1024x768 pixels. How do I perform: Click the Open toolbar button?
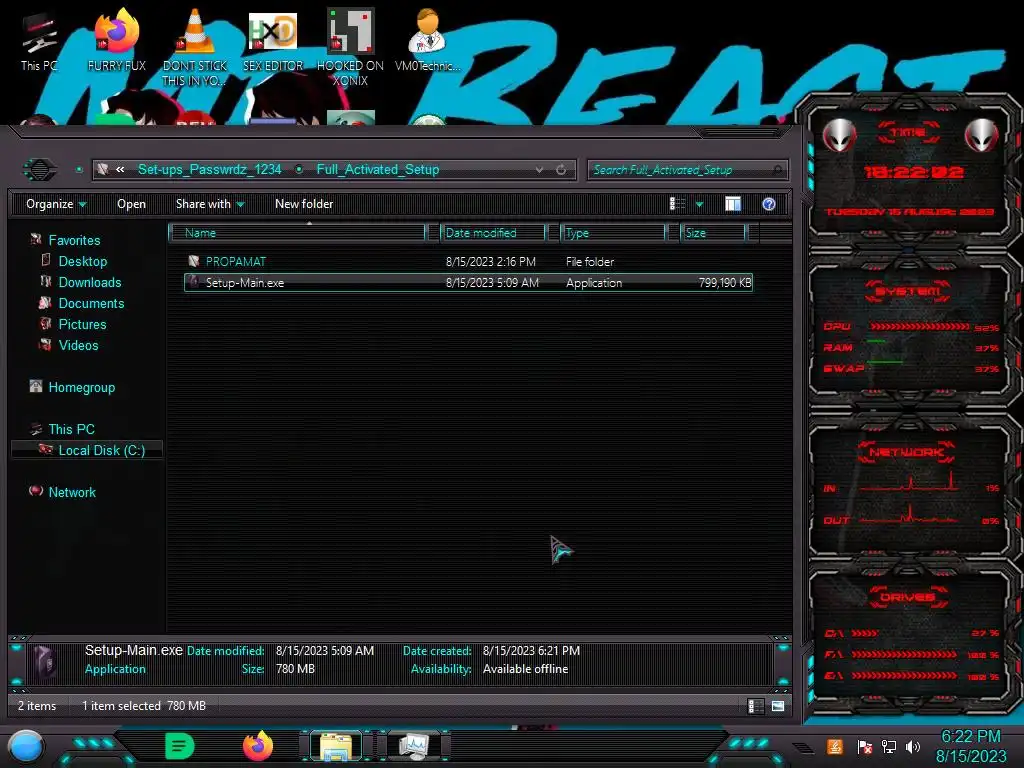(x=131, y=204)
